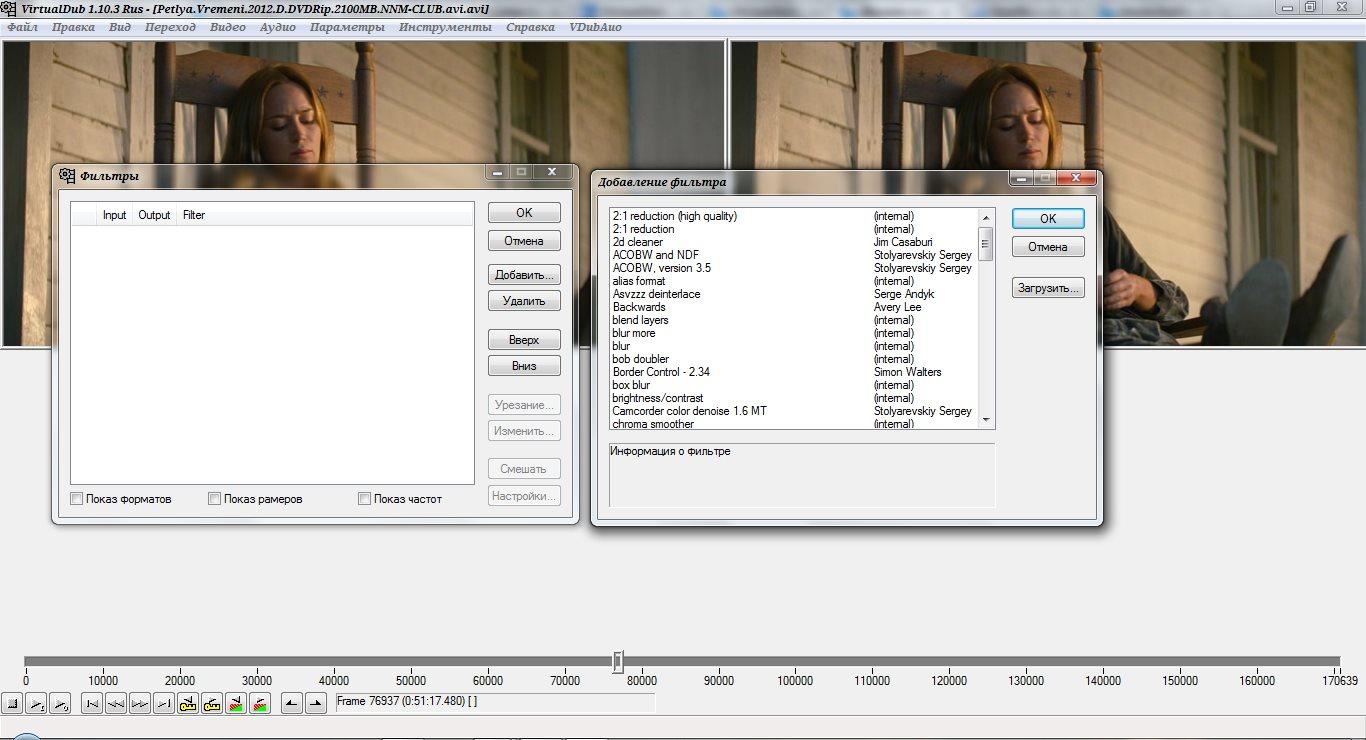
Task: Open the Переход menu
Action: [x=171, y=27]
